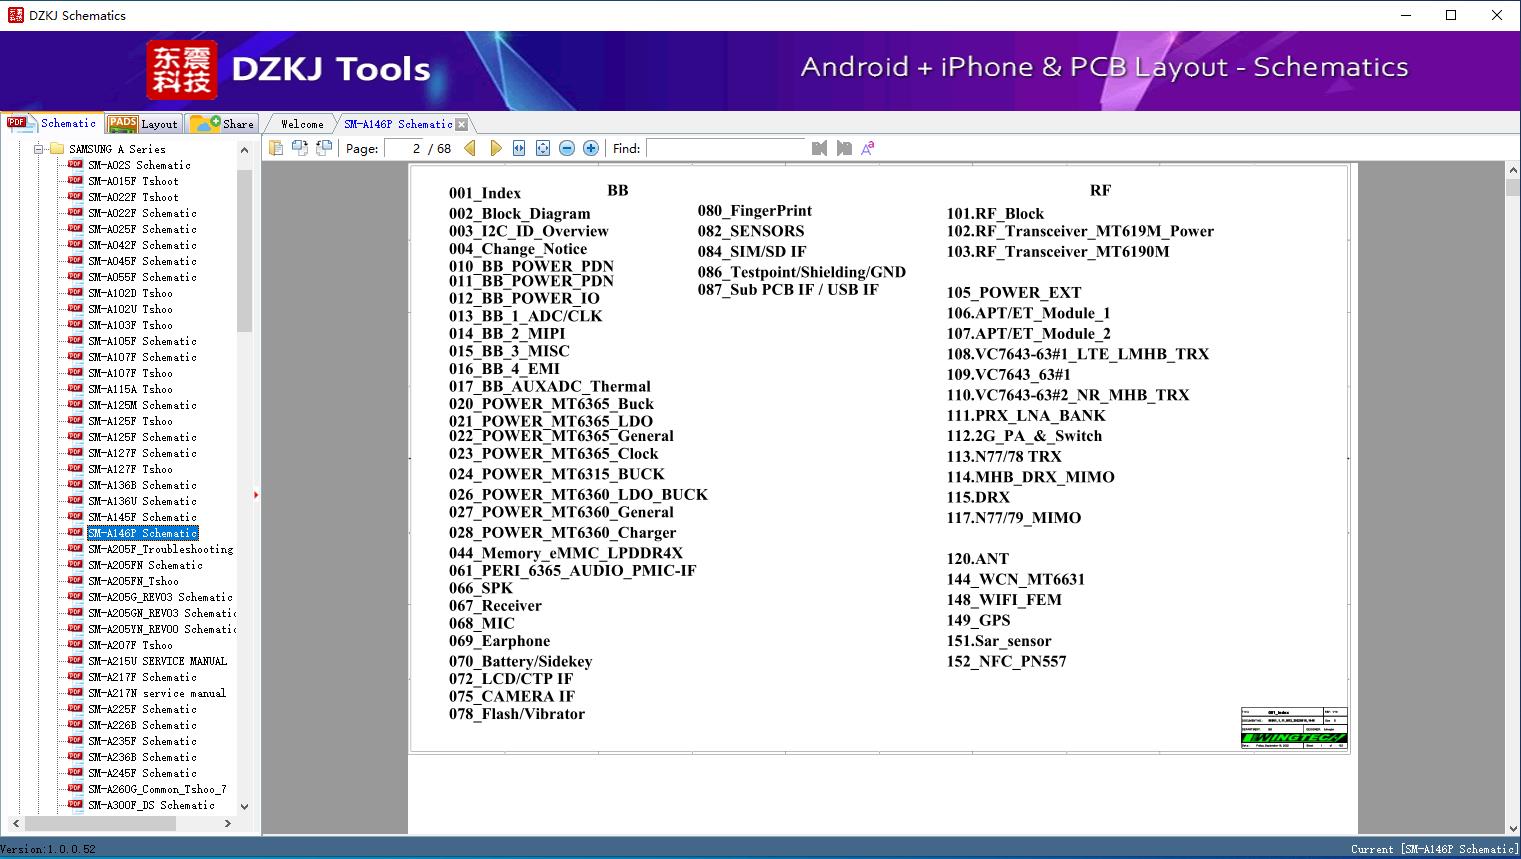Select SM-A136B Schematic in list
The image size is (1521, 859).
pyautogui.click(x=142, y=485)
